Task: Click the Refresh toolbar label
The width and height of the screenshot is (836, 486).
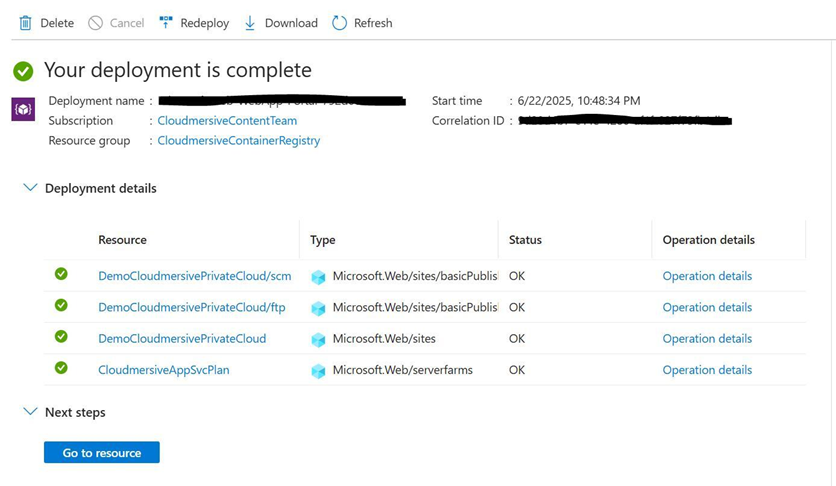Action: pyautogui.click(x=373, y=23)
